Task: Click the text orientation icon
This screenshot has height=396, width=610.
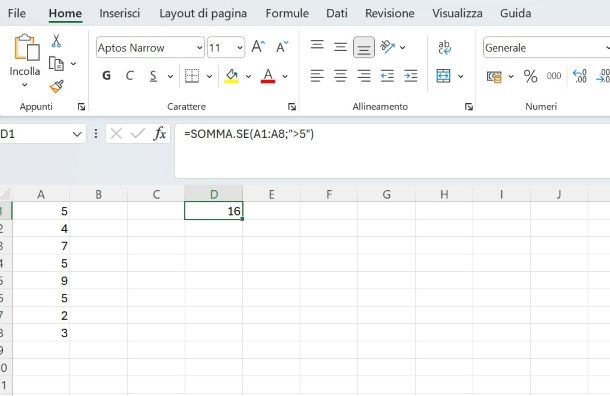Action: (387, 47)
